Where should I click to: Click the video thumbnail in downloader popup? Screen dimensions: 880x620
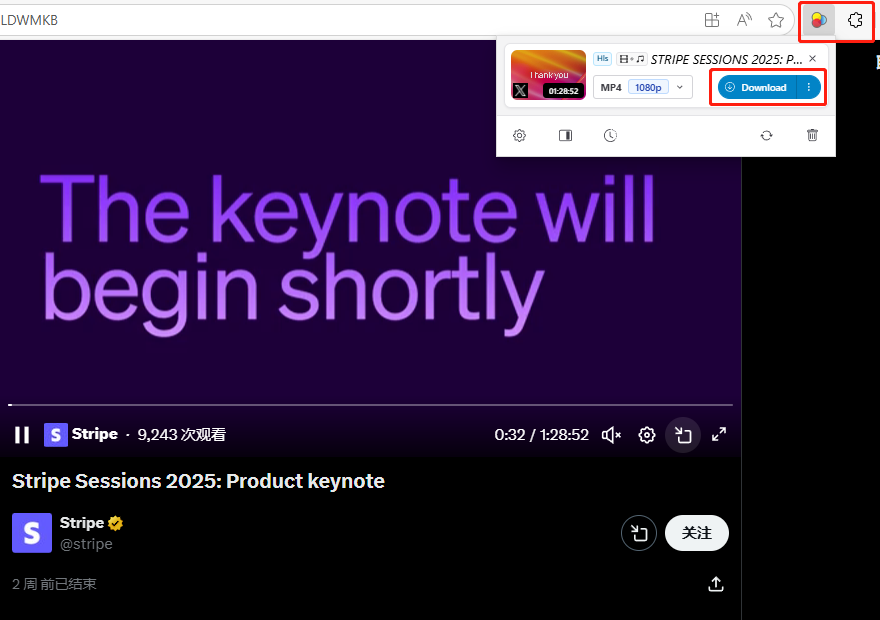point(548,75)
